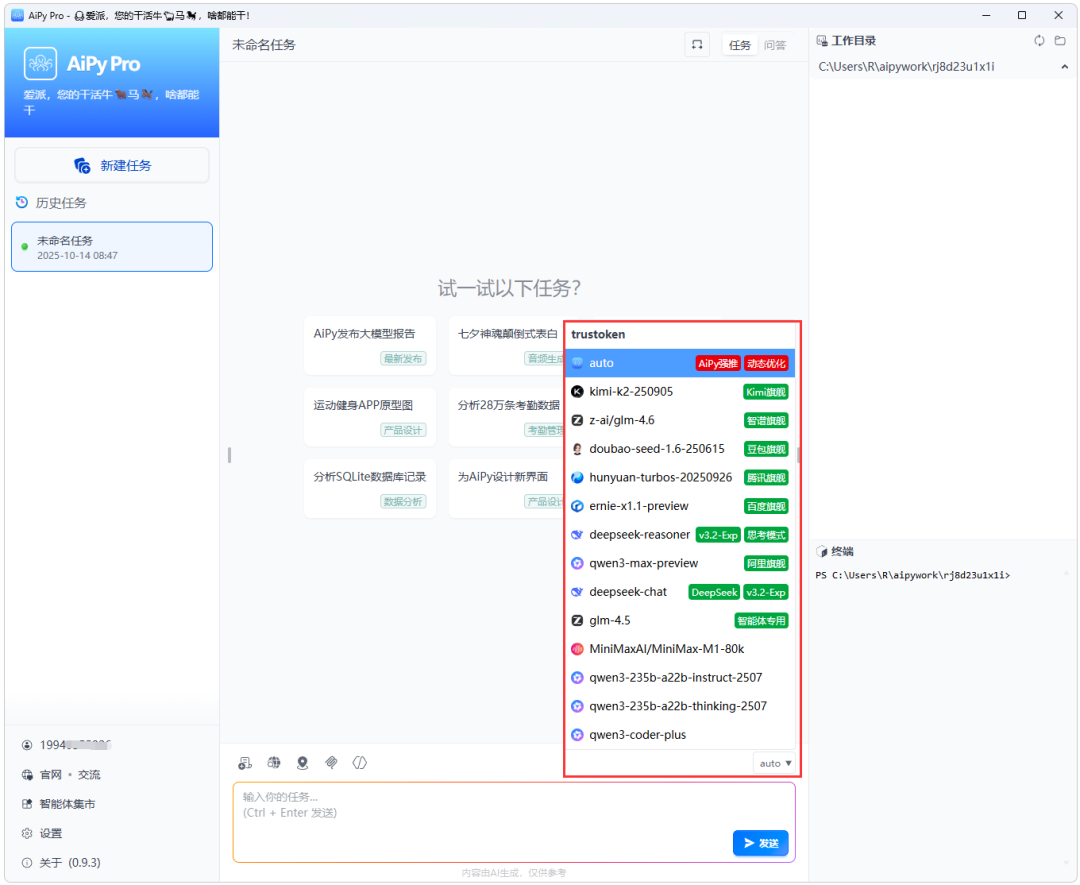Choose z-ai/glm-4.6 model
This screenshot has height=885, width=1080.
point(680,420)
